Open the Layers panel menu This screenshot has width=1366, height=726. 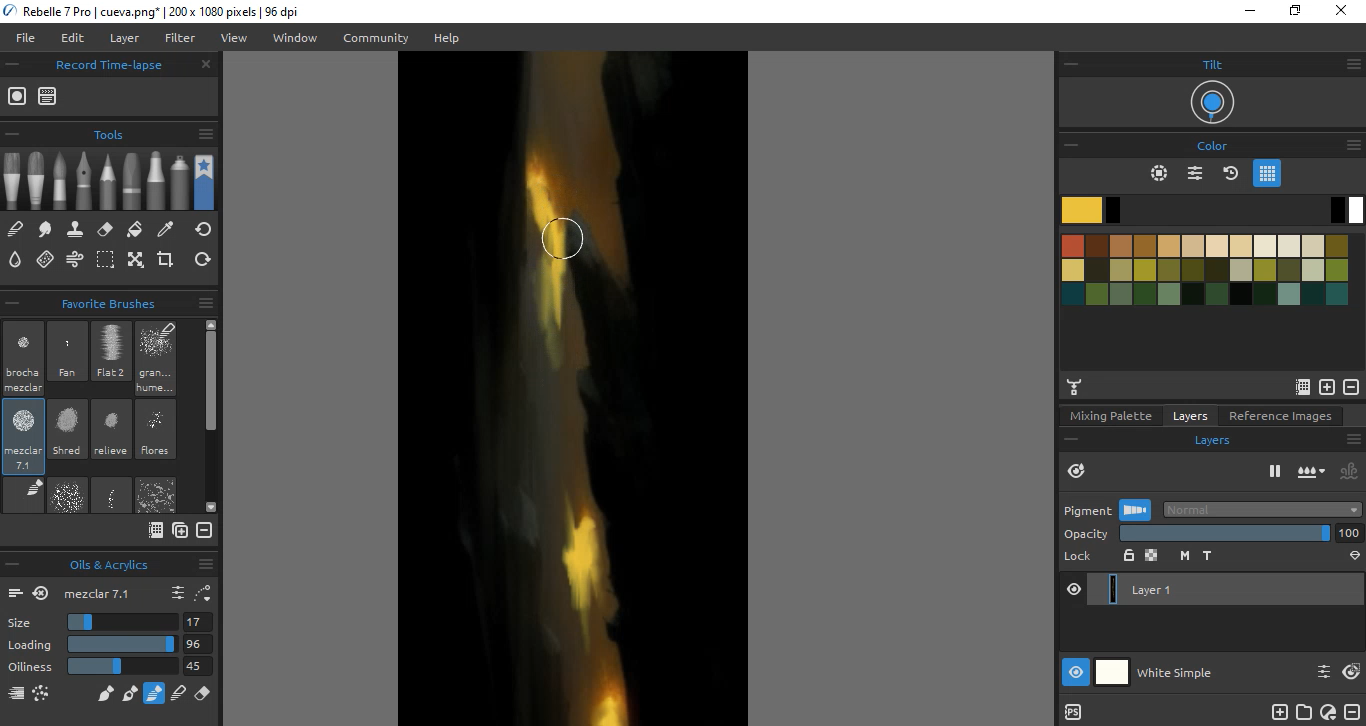pyautogui.click(x=1355, y=439)
